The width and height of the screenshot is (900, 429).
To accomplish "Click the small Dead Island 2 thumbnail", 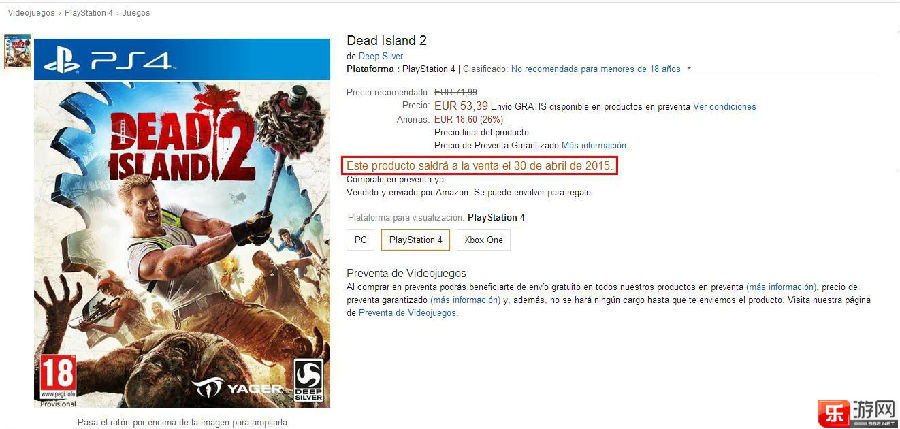I will (17, 51).
